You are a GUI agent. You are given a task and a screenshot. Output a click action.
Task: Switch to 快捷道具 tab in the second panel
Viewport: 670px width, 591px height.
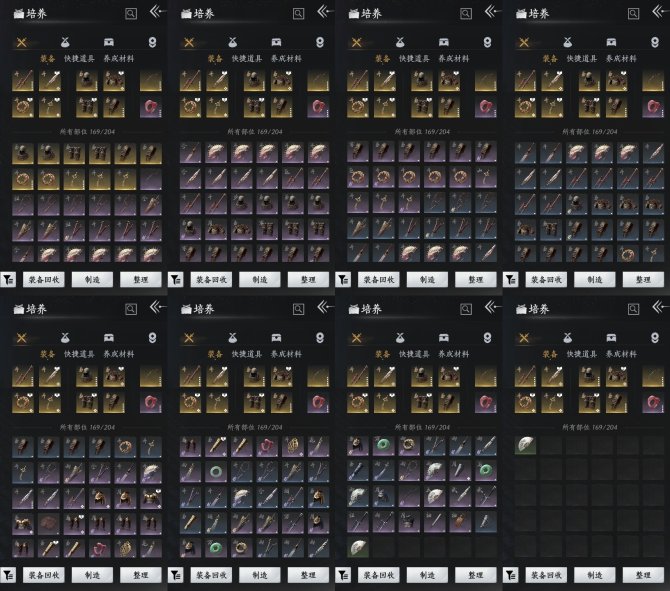[247, 59]
